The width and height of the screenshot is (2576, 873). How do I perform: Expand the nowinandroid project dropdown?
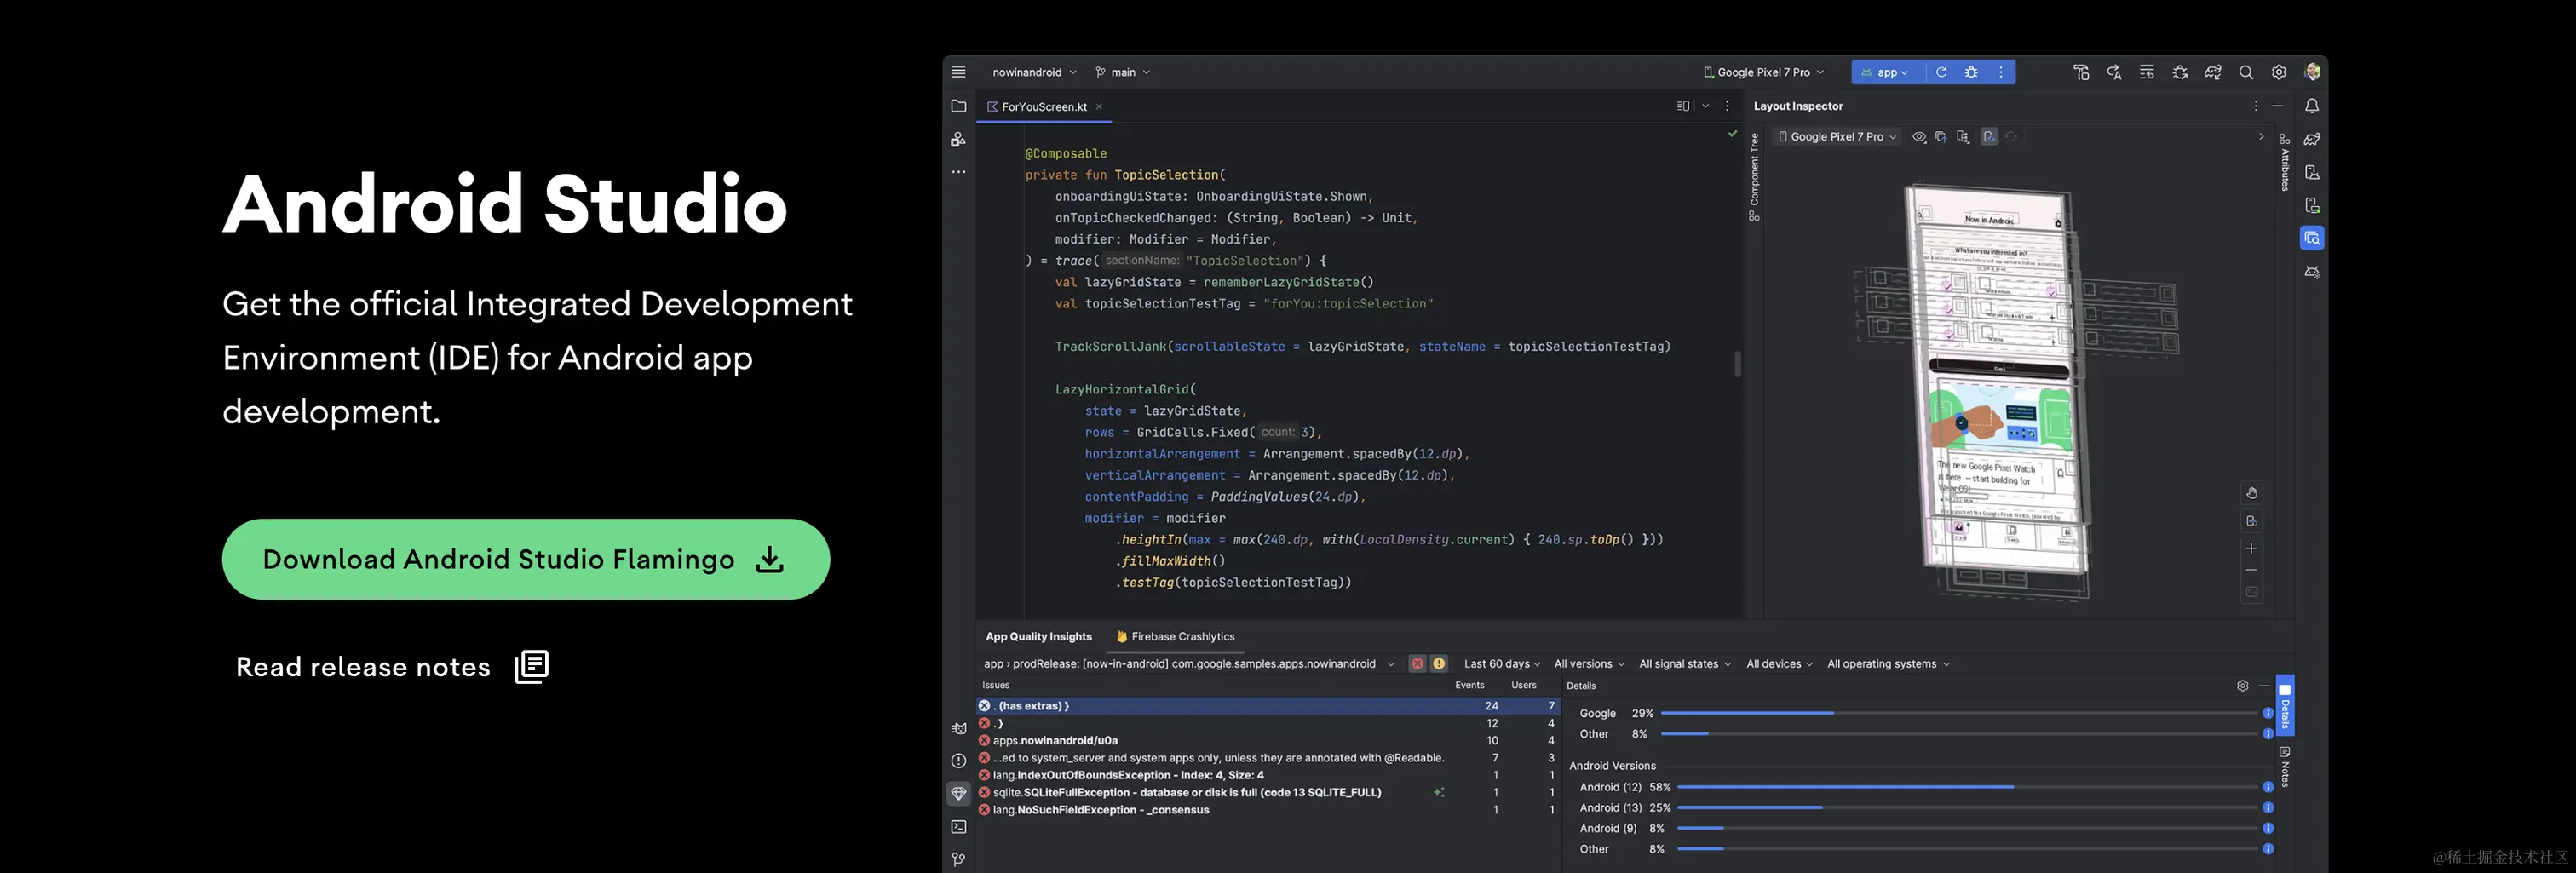[1034, 72]
